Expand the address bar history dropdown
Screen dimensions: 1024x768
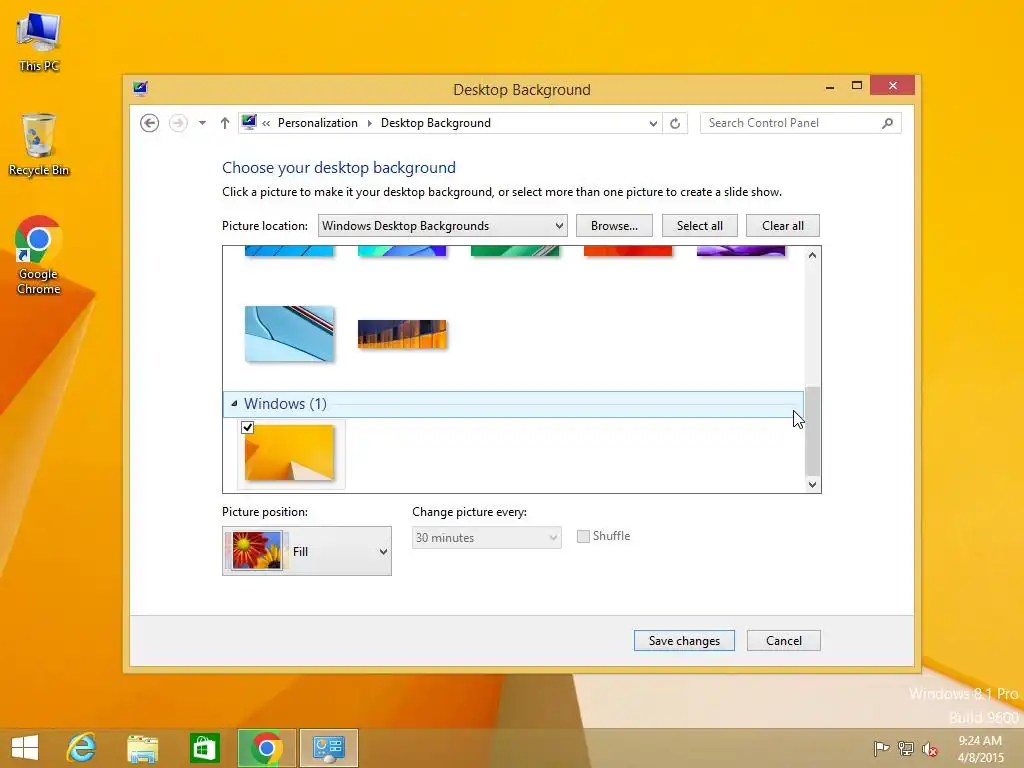pos(652,123)
